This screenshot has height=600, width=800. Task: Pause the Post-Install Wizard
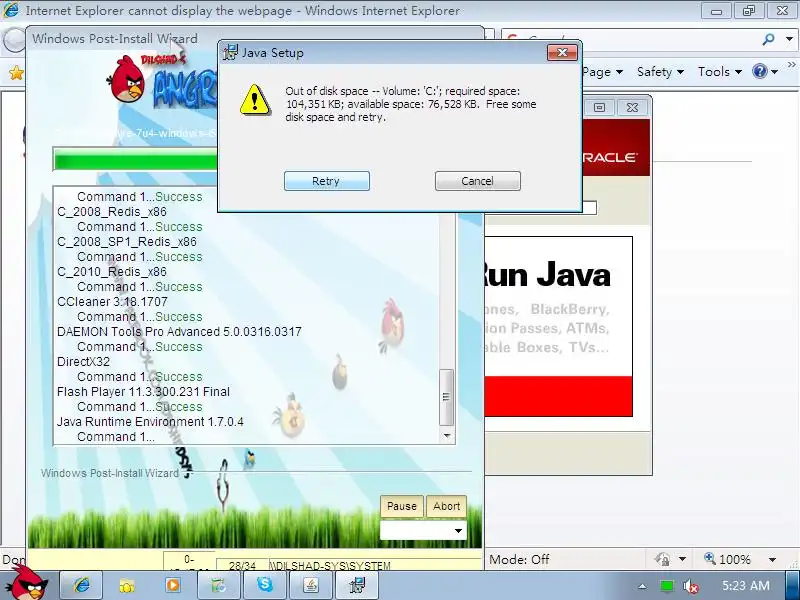(402, 506)
